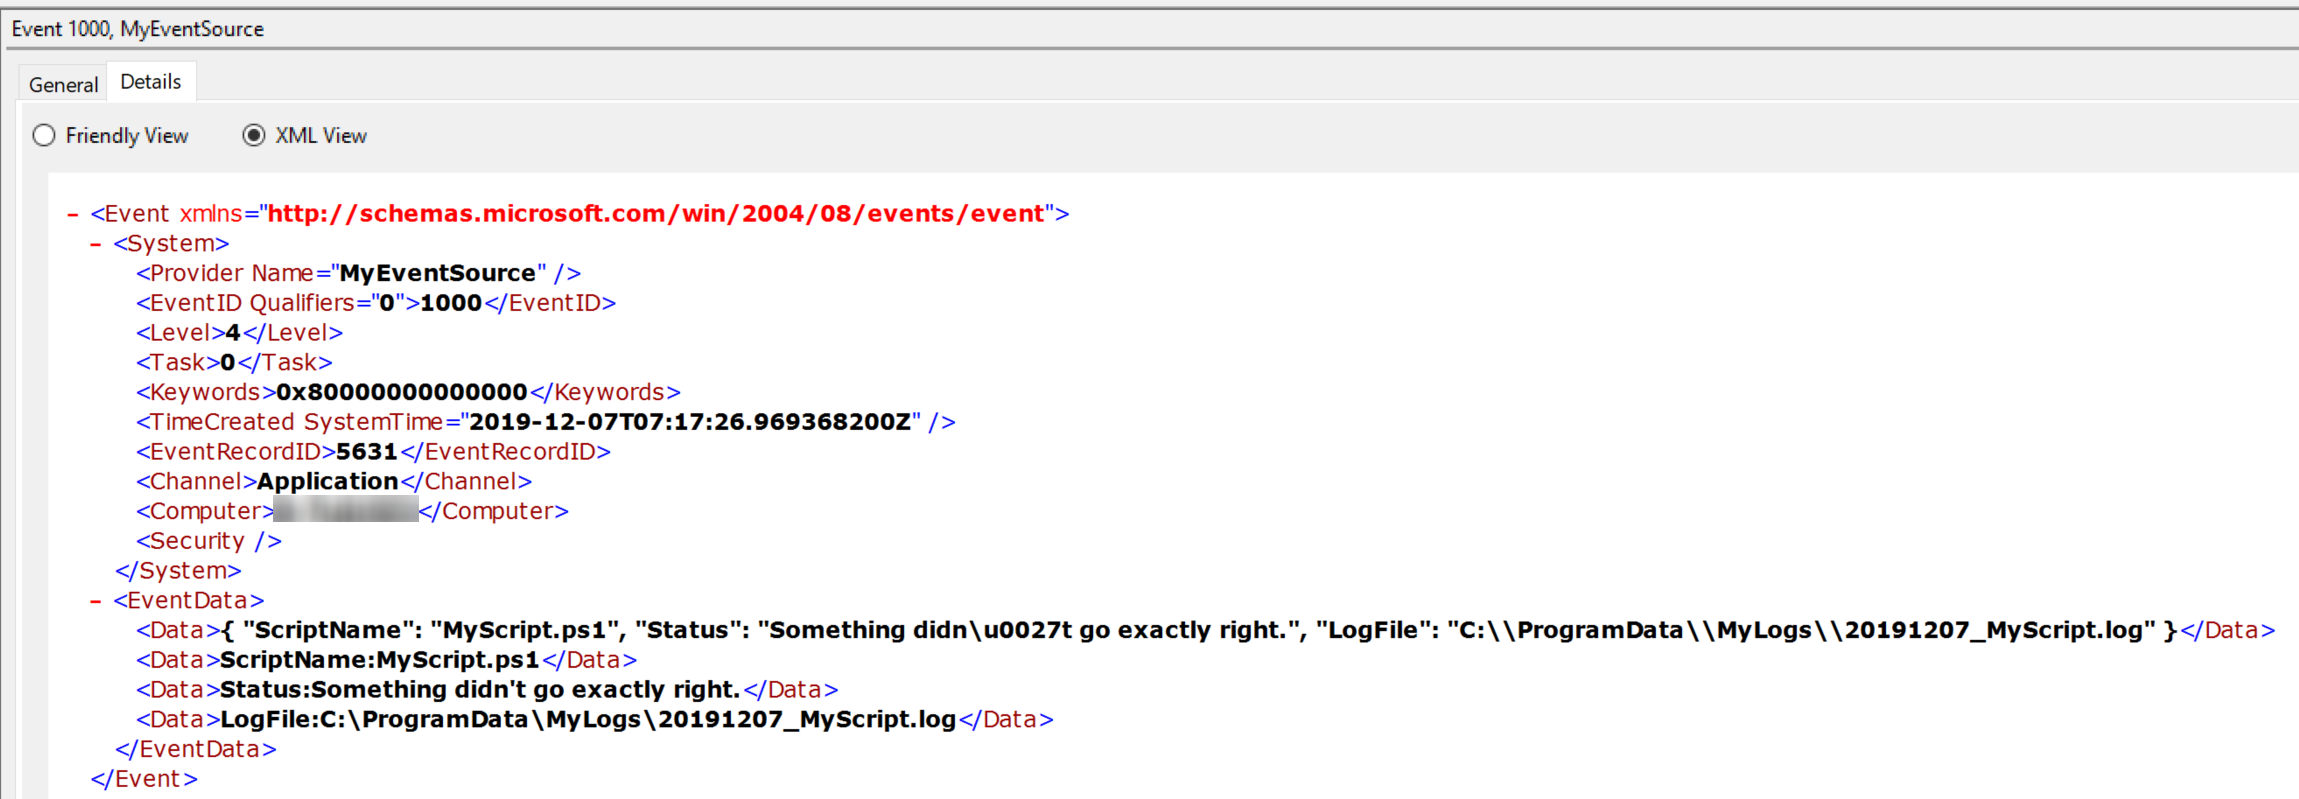Click the schemas.microsoft.com xmlns URL

point(655,214)
